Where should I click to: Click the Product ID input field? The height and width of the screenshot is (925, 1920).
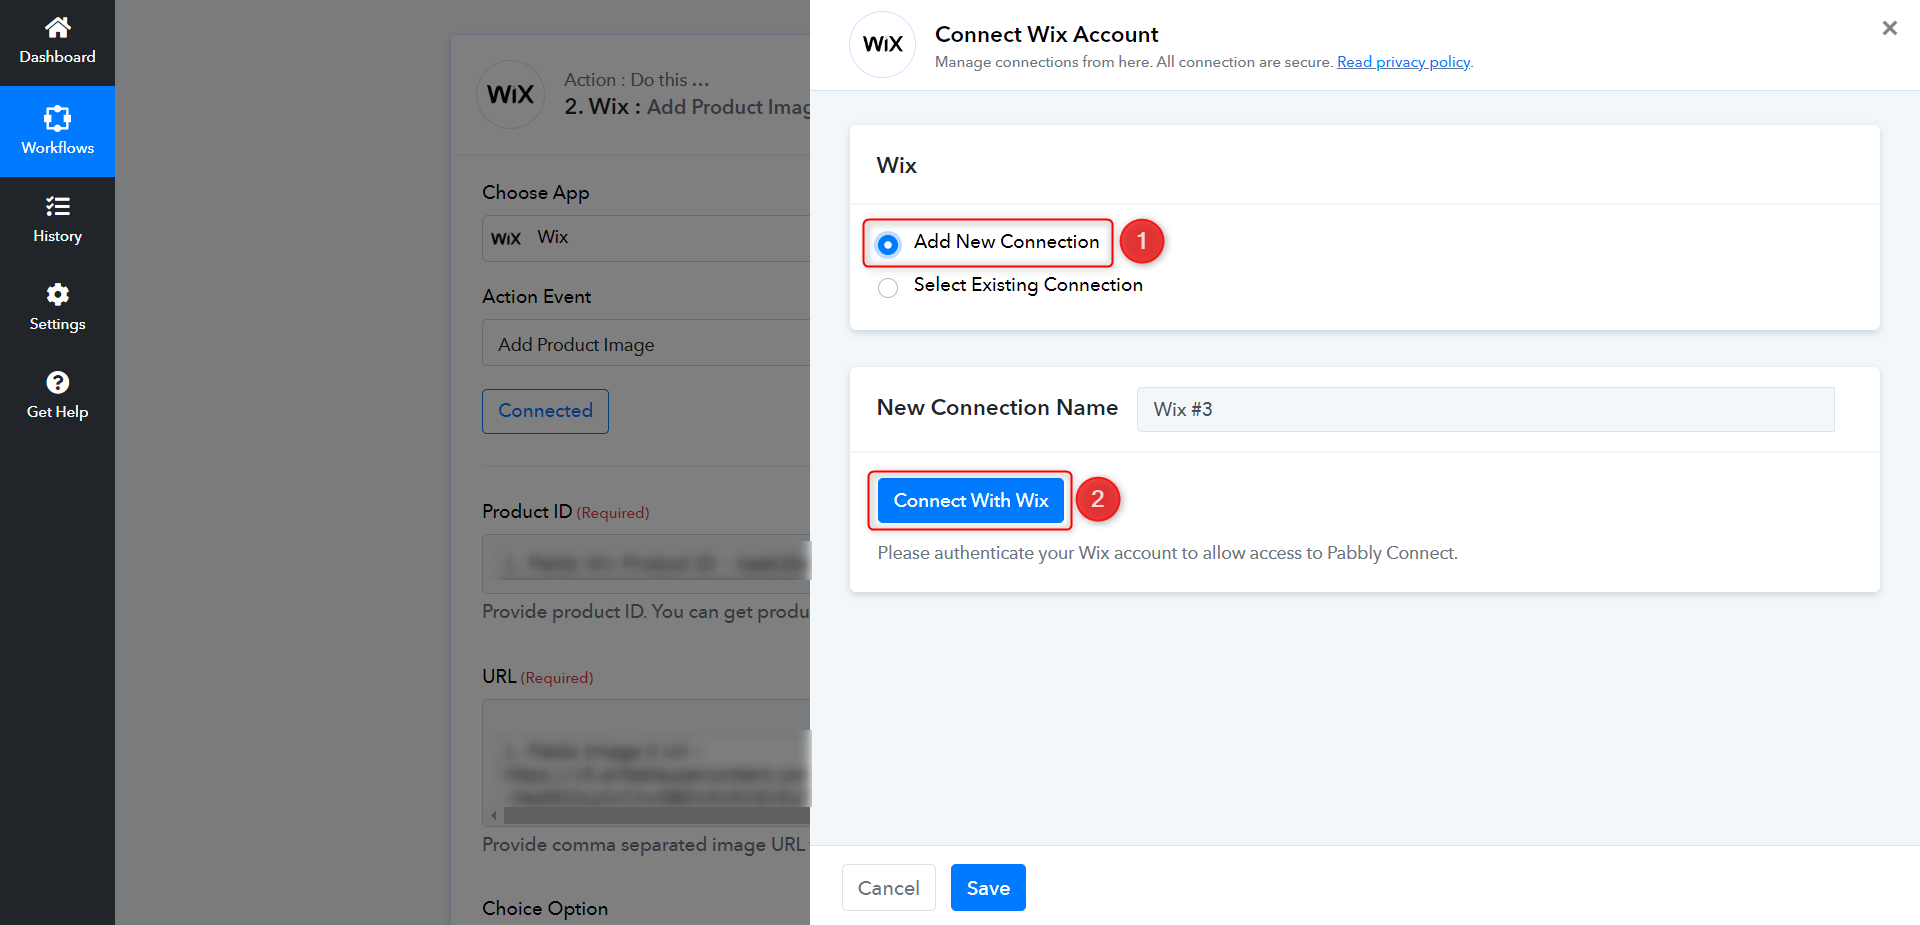tap(646, 564)
